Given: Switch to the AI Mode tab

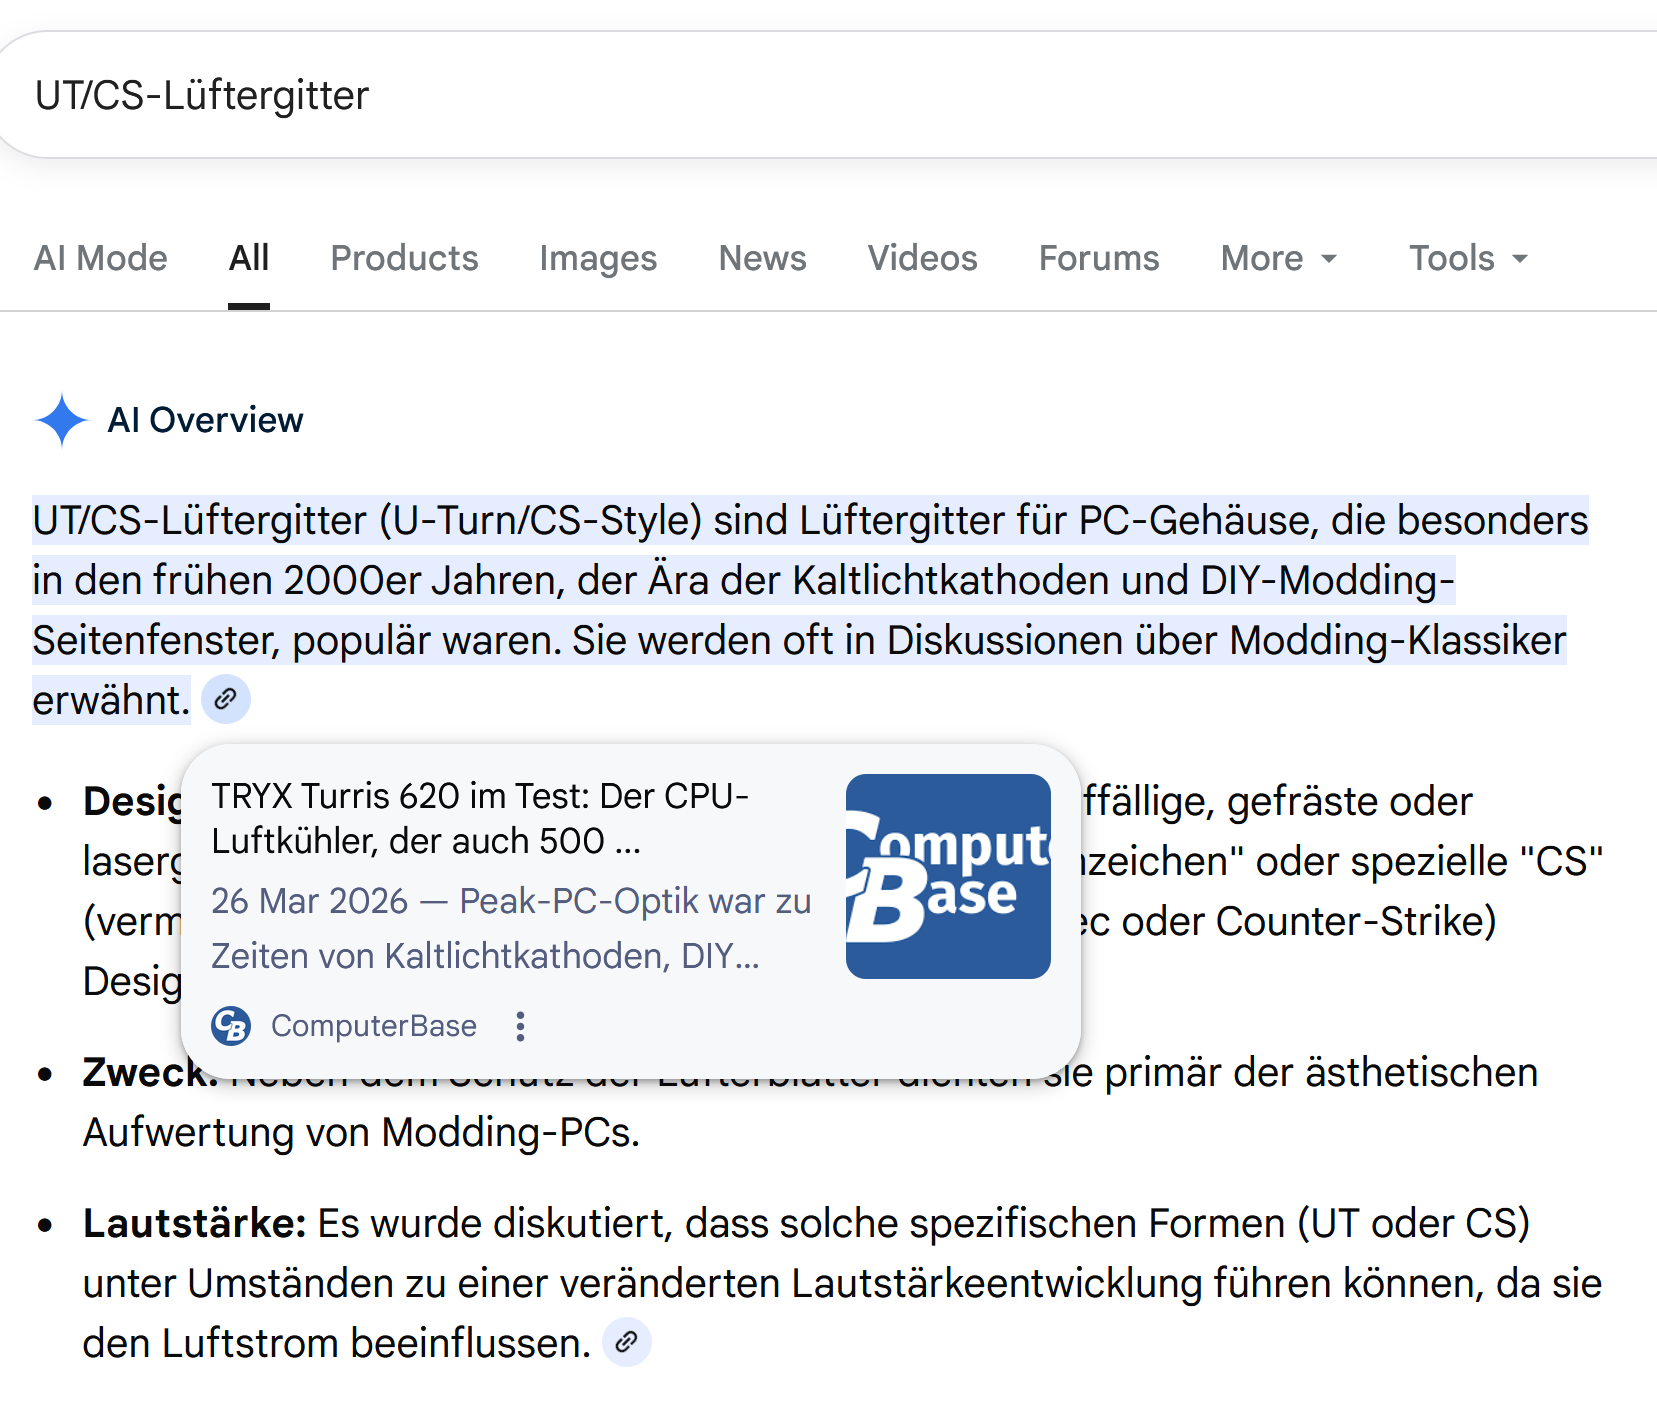Looking at the screenshot, I should pyautogui.click(x=101, y=258).
